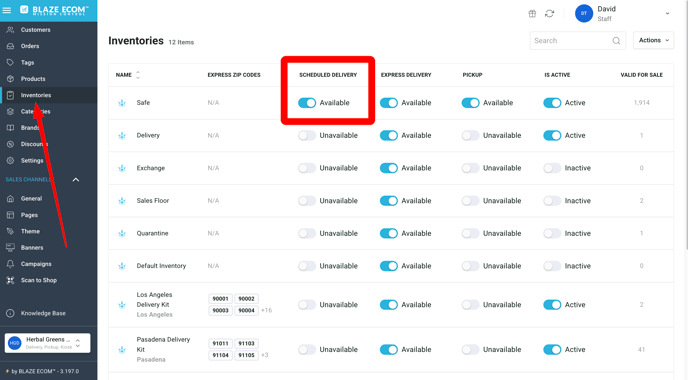Enable Pickup for Exchange inventory
The width and height of the screenshot is (688, 380).
[470, 168]
